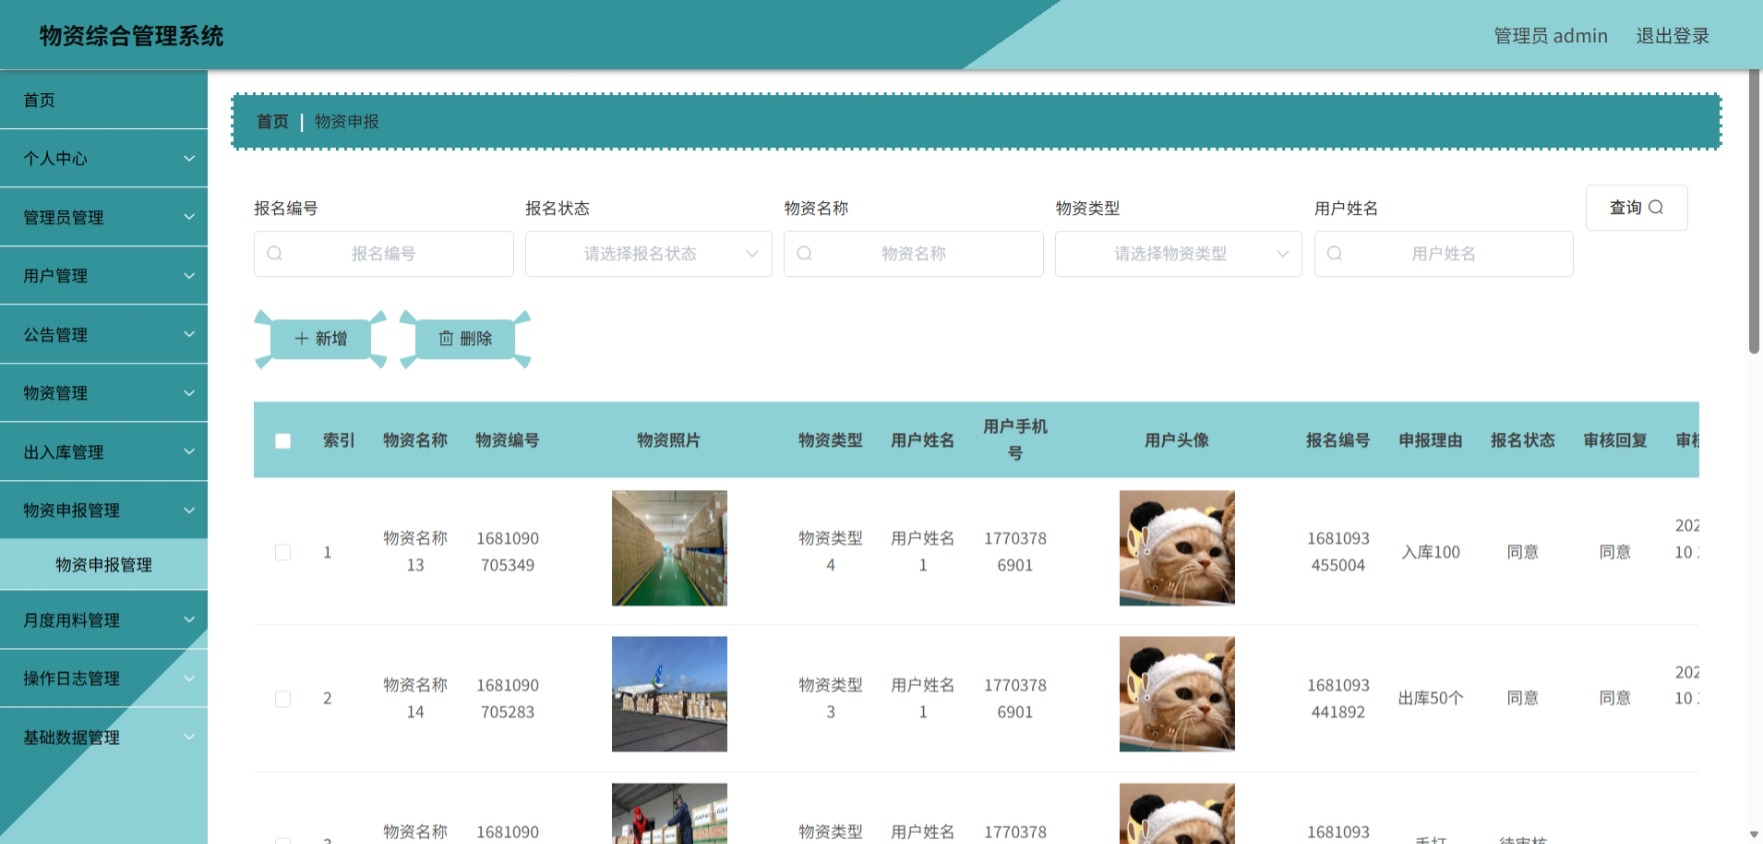Click the magnifier icon on 查询 button
Image resolution: width=1763 pixels, height=844 pixels.
(x=1656, y=207)
